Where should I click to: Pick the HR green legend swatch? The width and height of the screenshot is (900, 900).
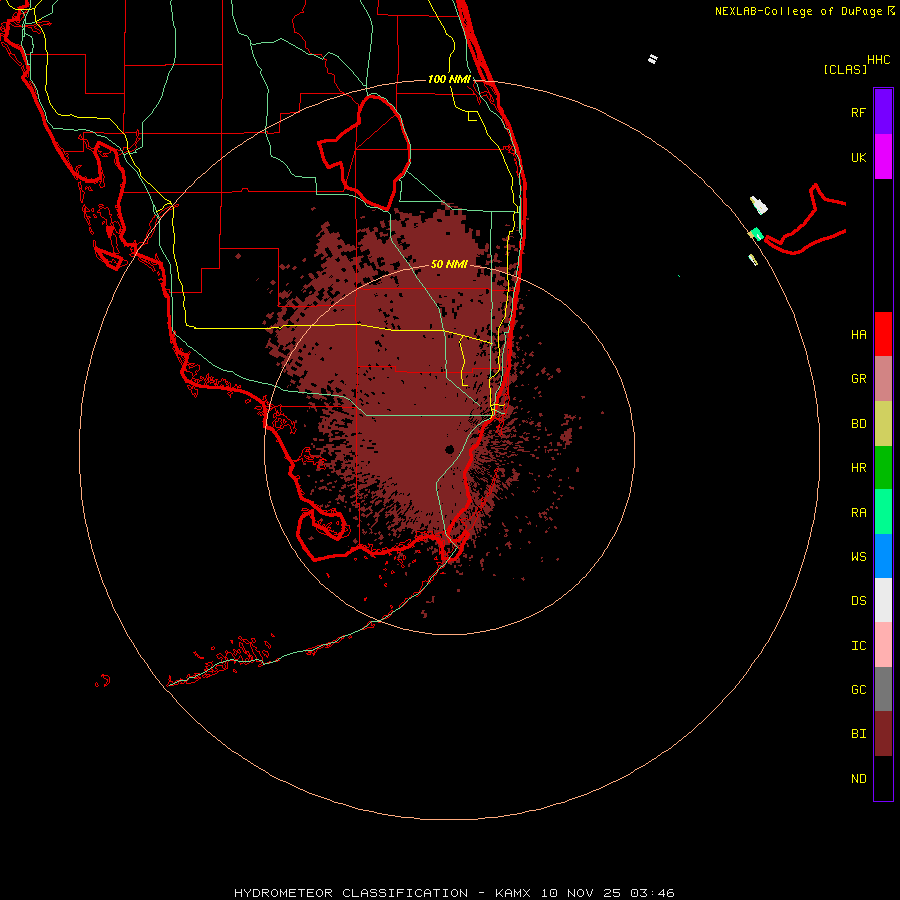[x=883, y=467]
